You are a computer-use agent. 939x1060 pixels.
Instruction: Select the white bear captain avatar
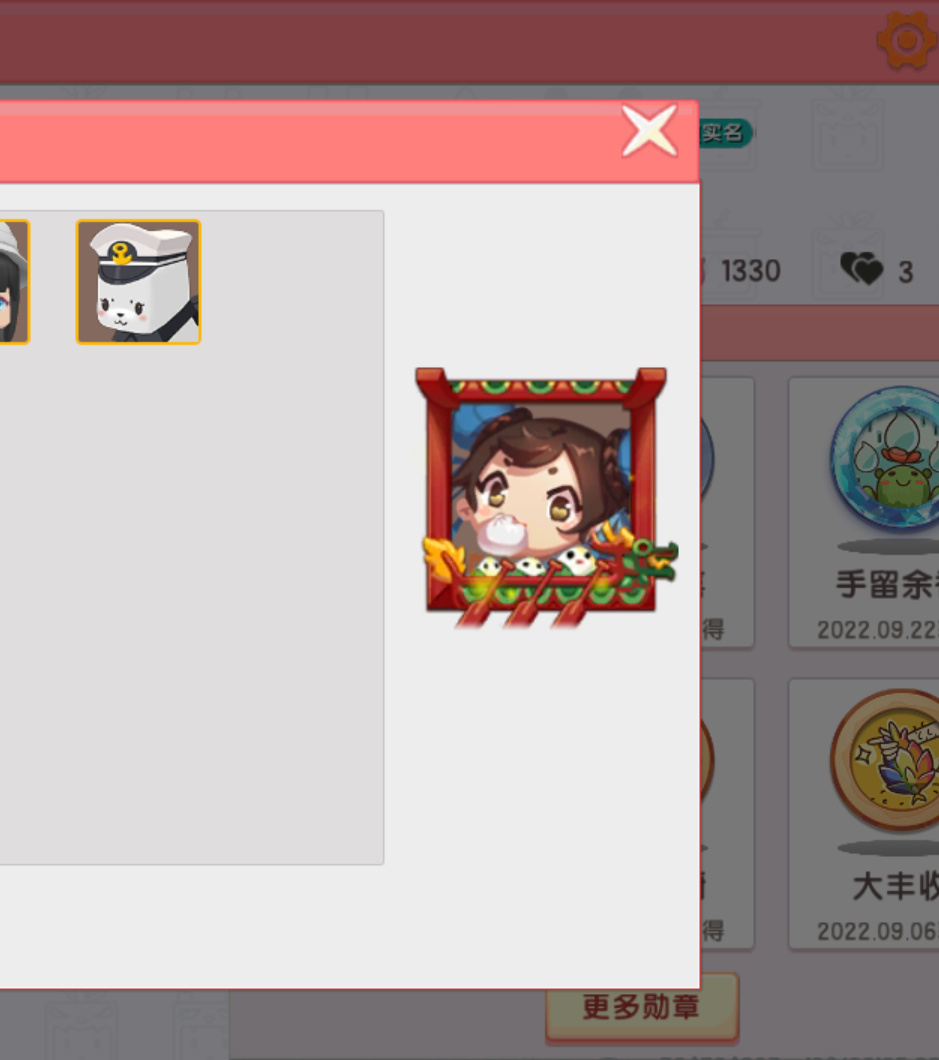139,282
